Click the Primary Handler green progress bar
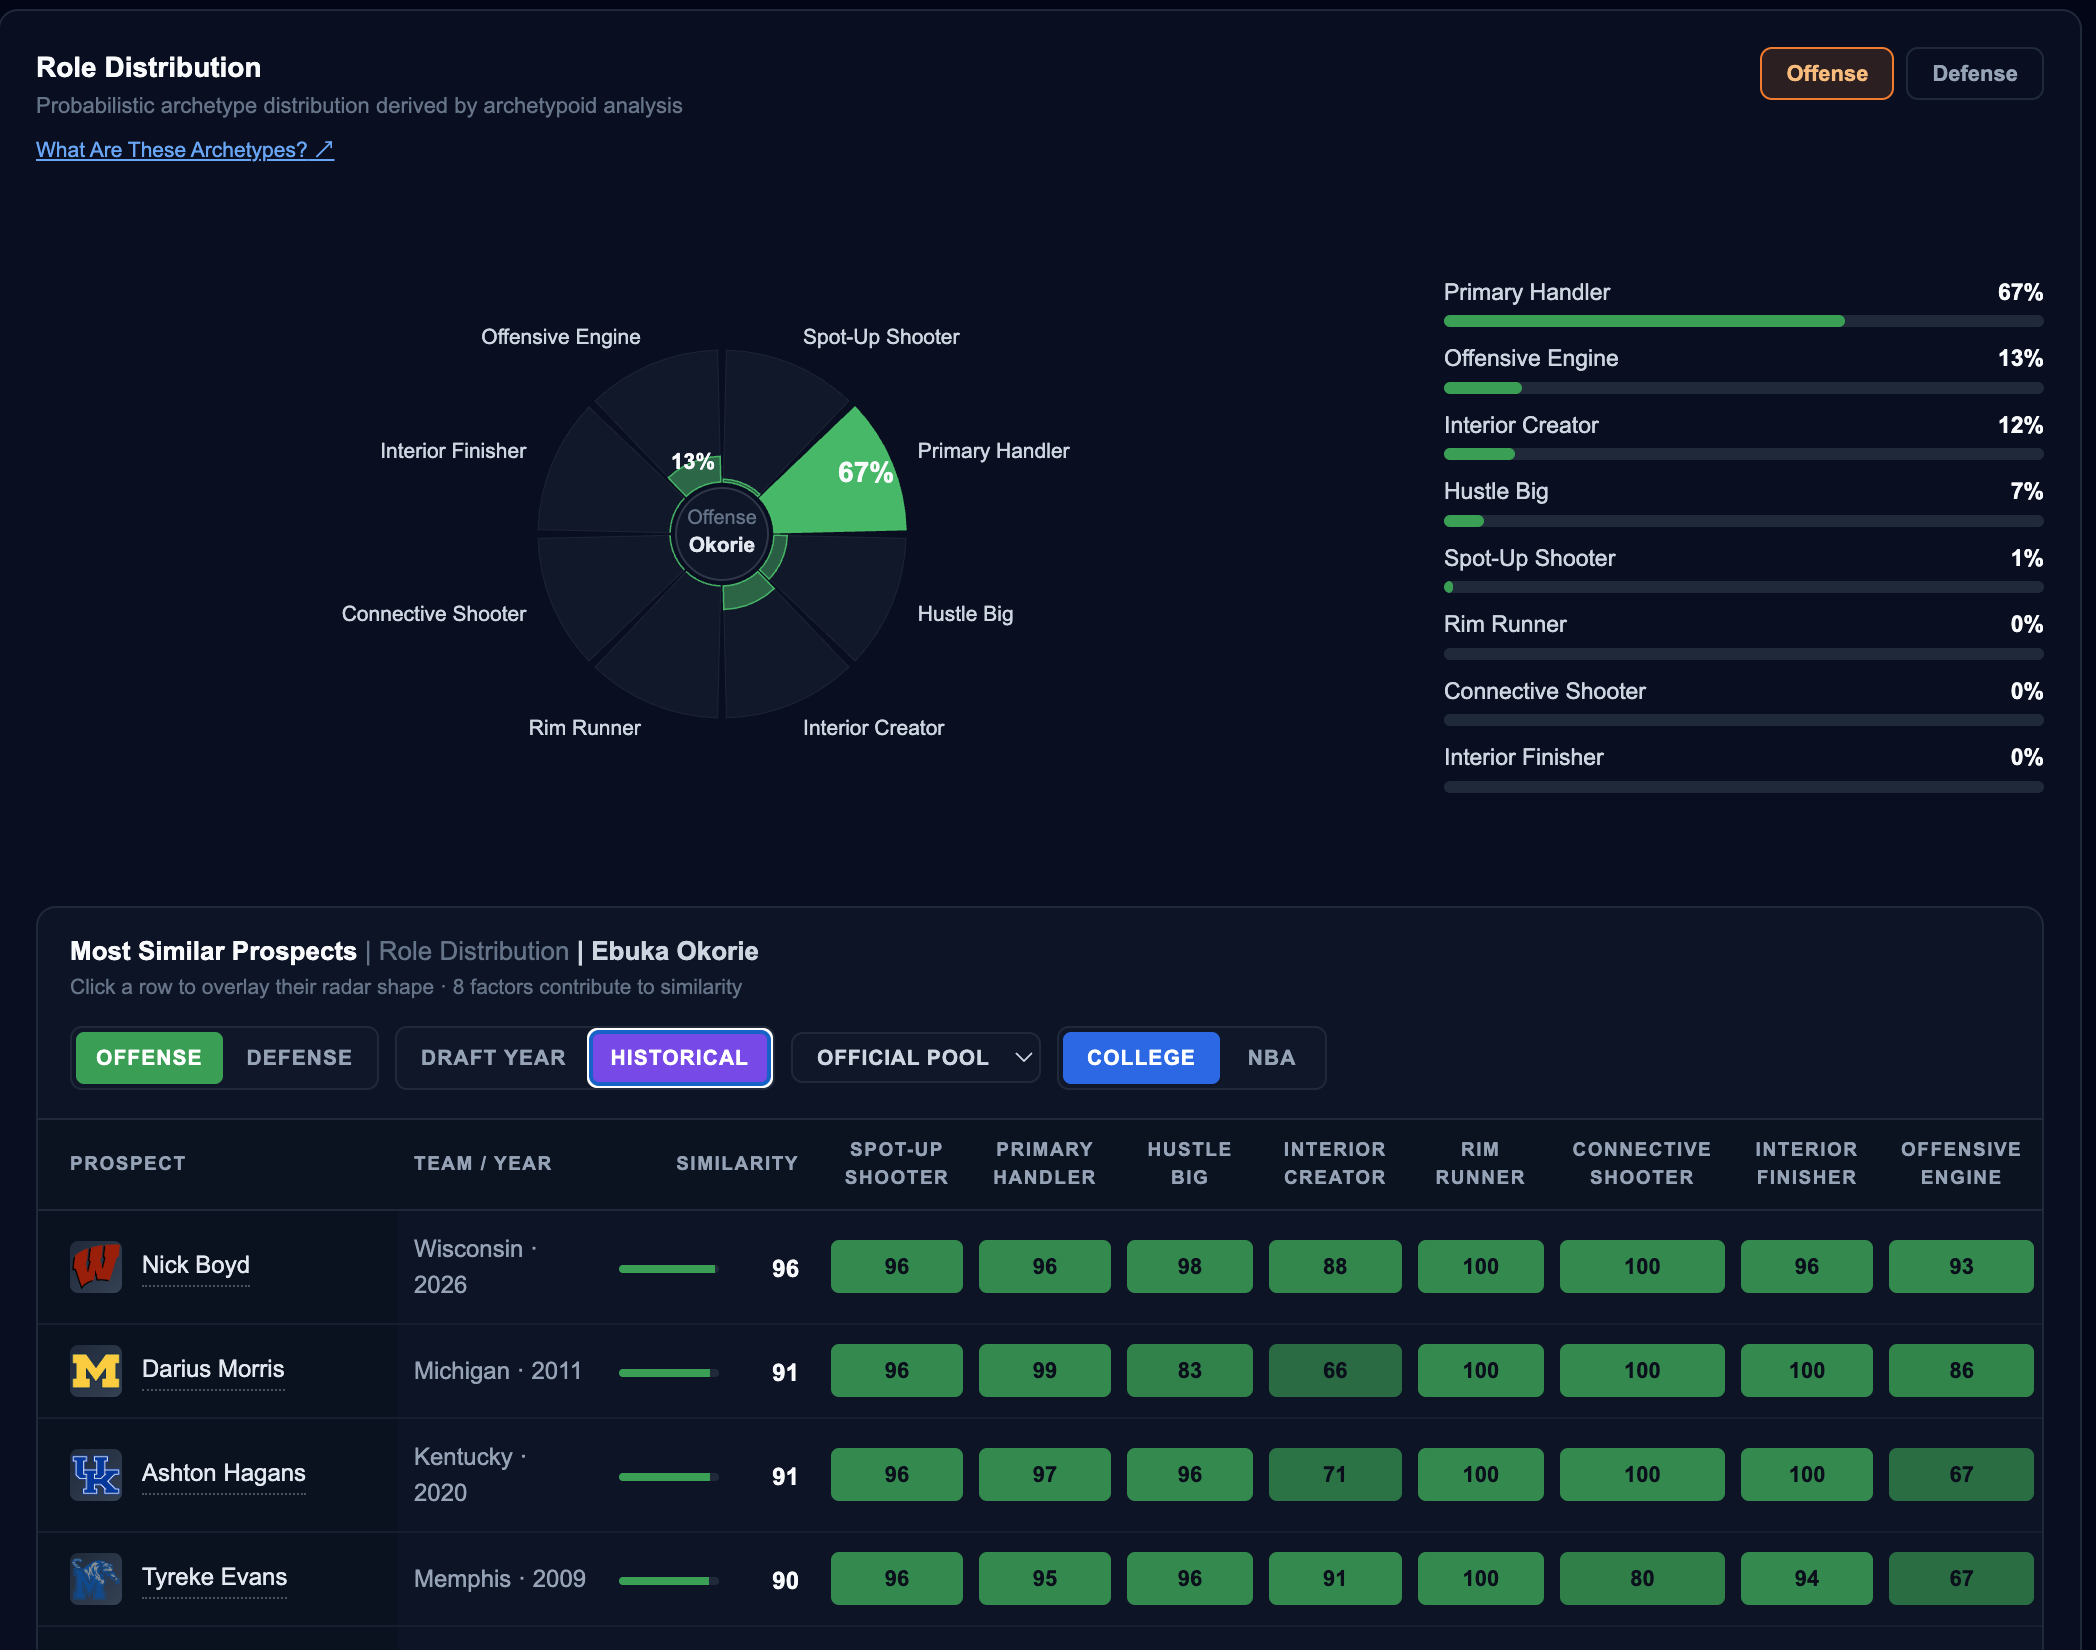Image resolution: width=2096 pixels, height=1650 pixels. click(1644, 321)
